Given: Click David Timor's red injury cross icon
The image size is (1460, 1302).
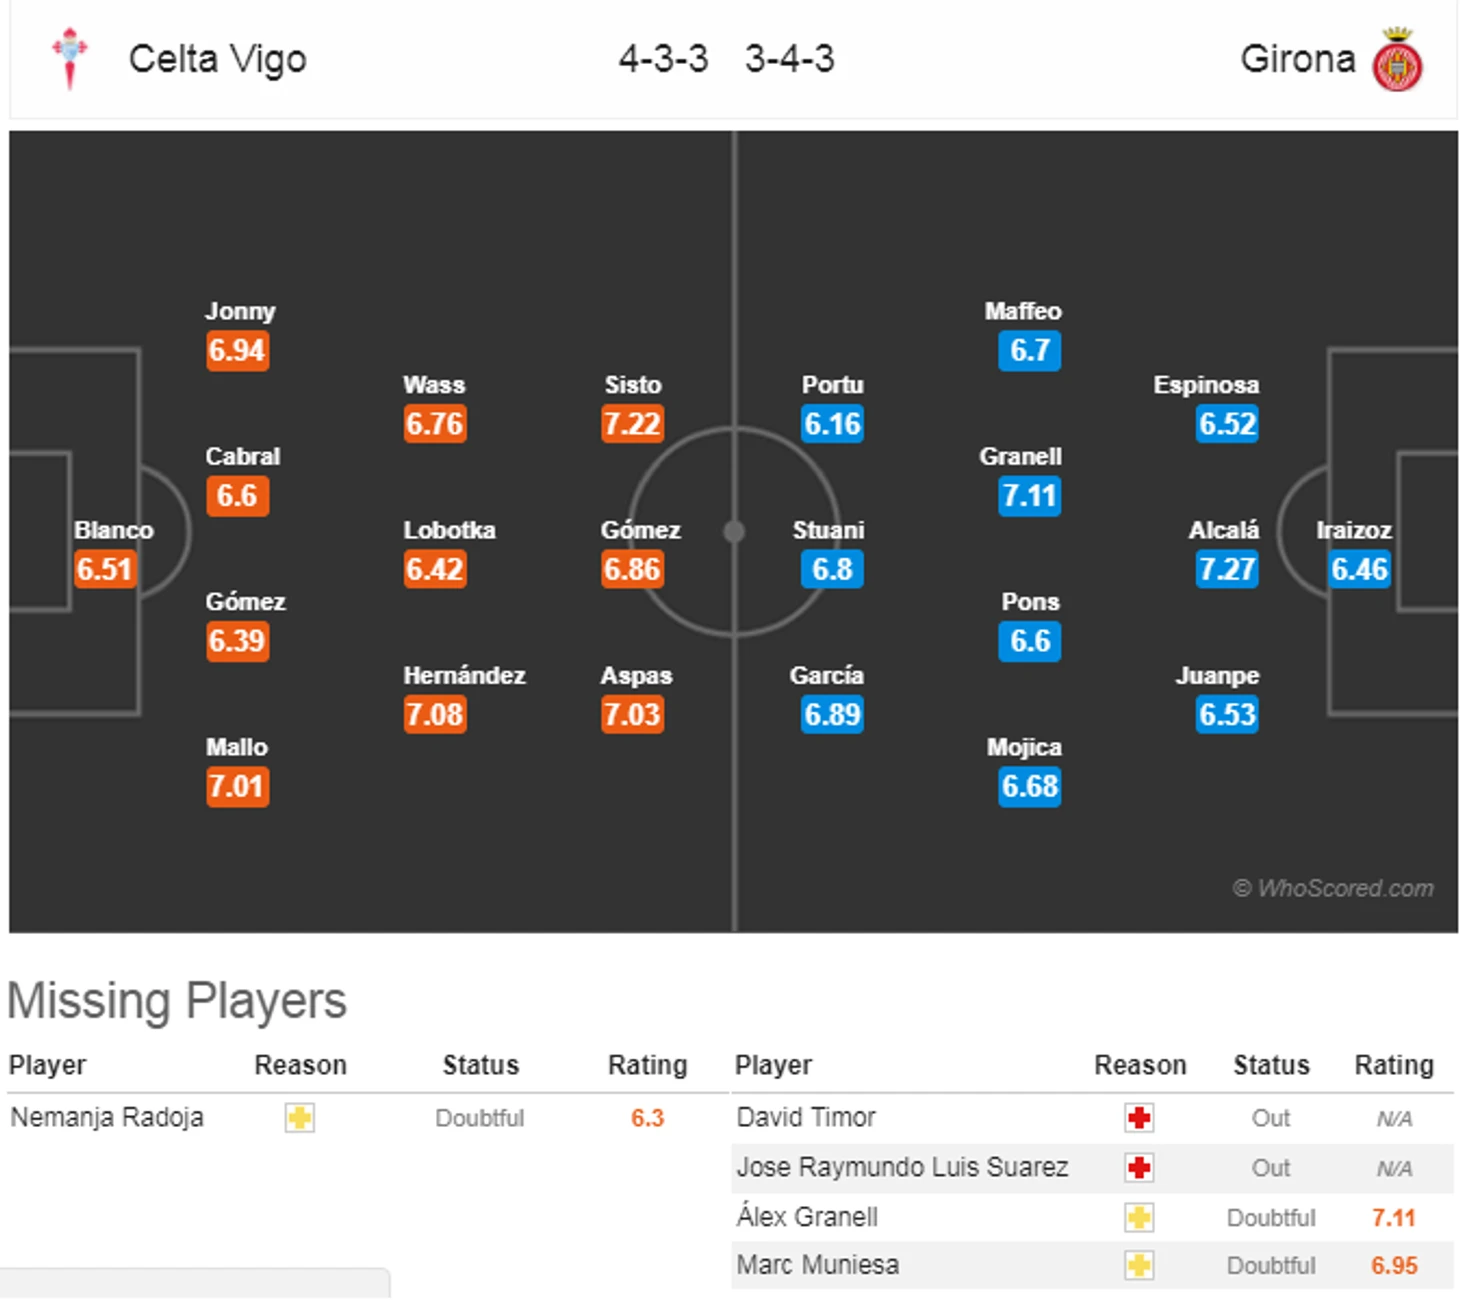Looking at the screenshot, I should (1139, 1117).
